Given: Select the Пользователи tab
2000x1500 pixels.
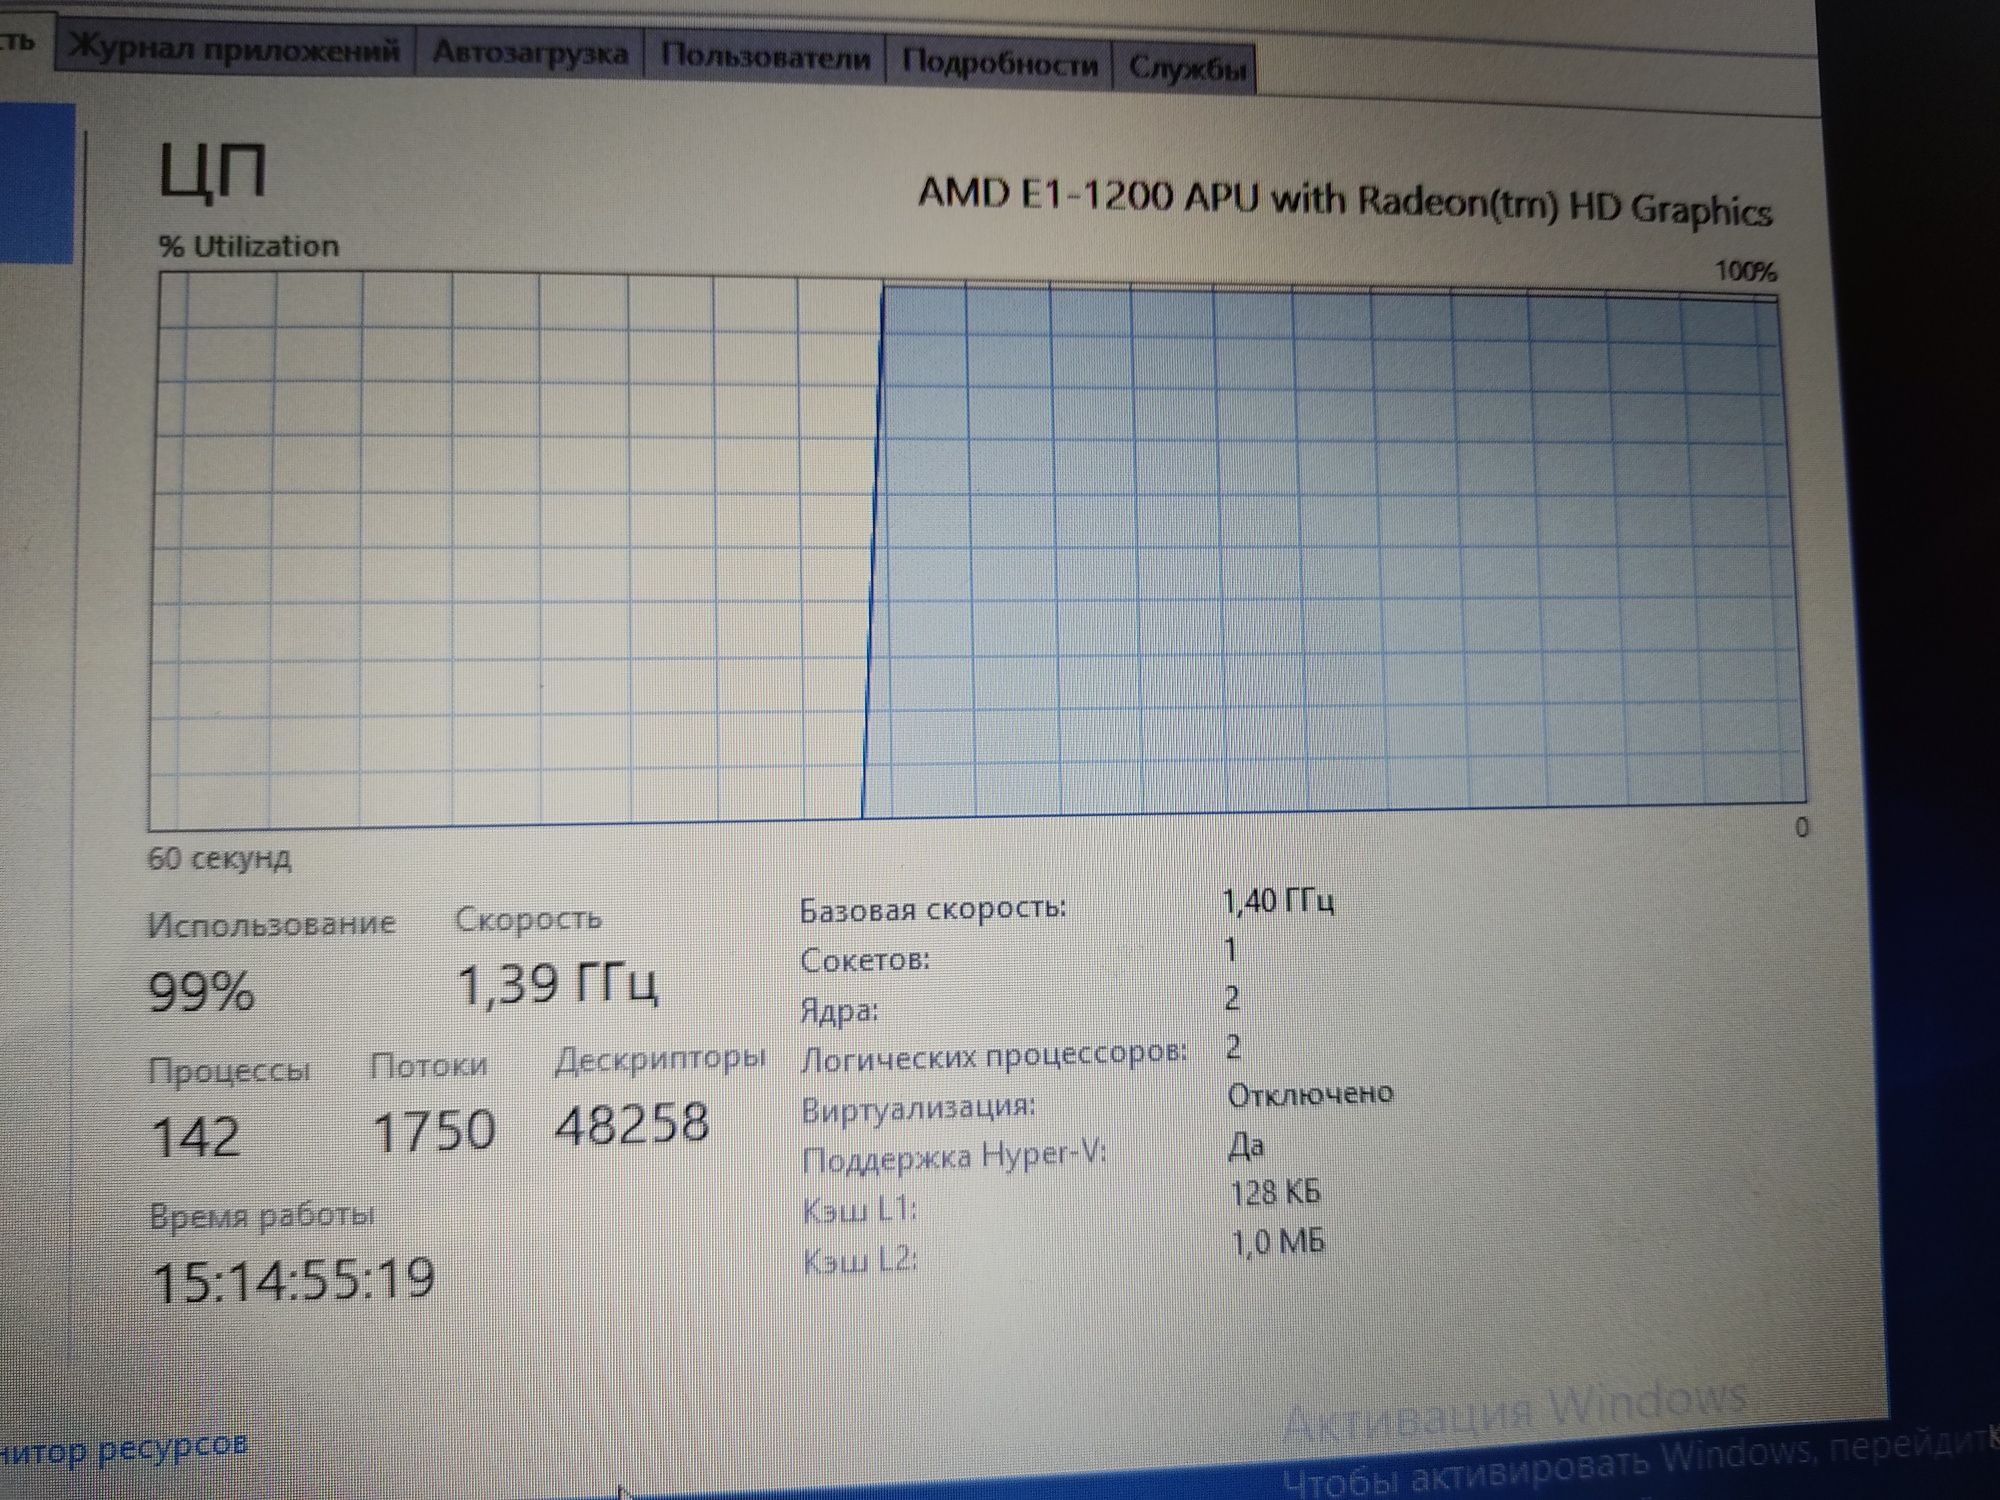Looking at the screenshot, I should (x=765, y=57).
